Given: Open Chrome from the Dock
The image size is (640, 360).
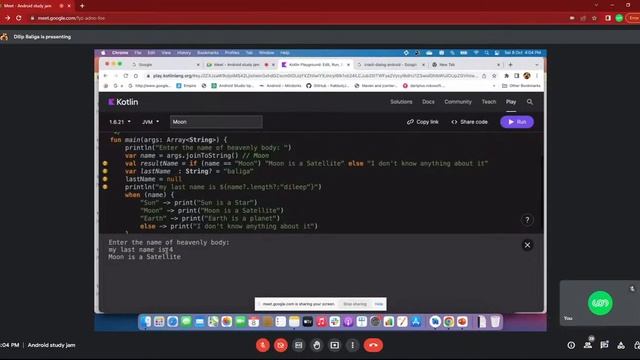Looking at the screenshot, I should pos(449,322).
